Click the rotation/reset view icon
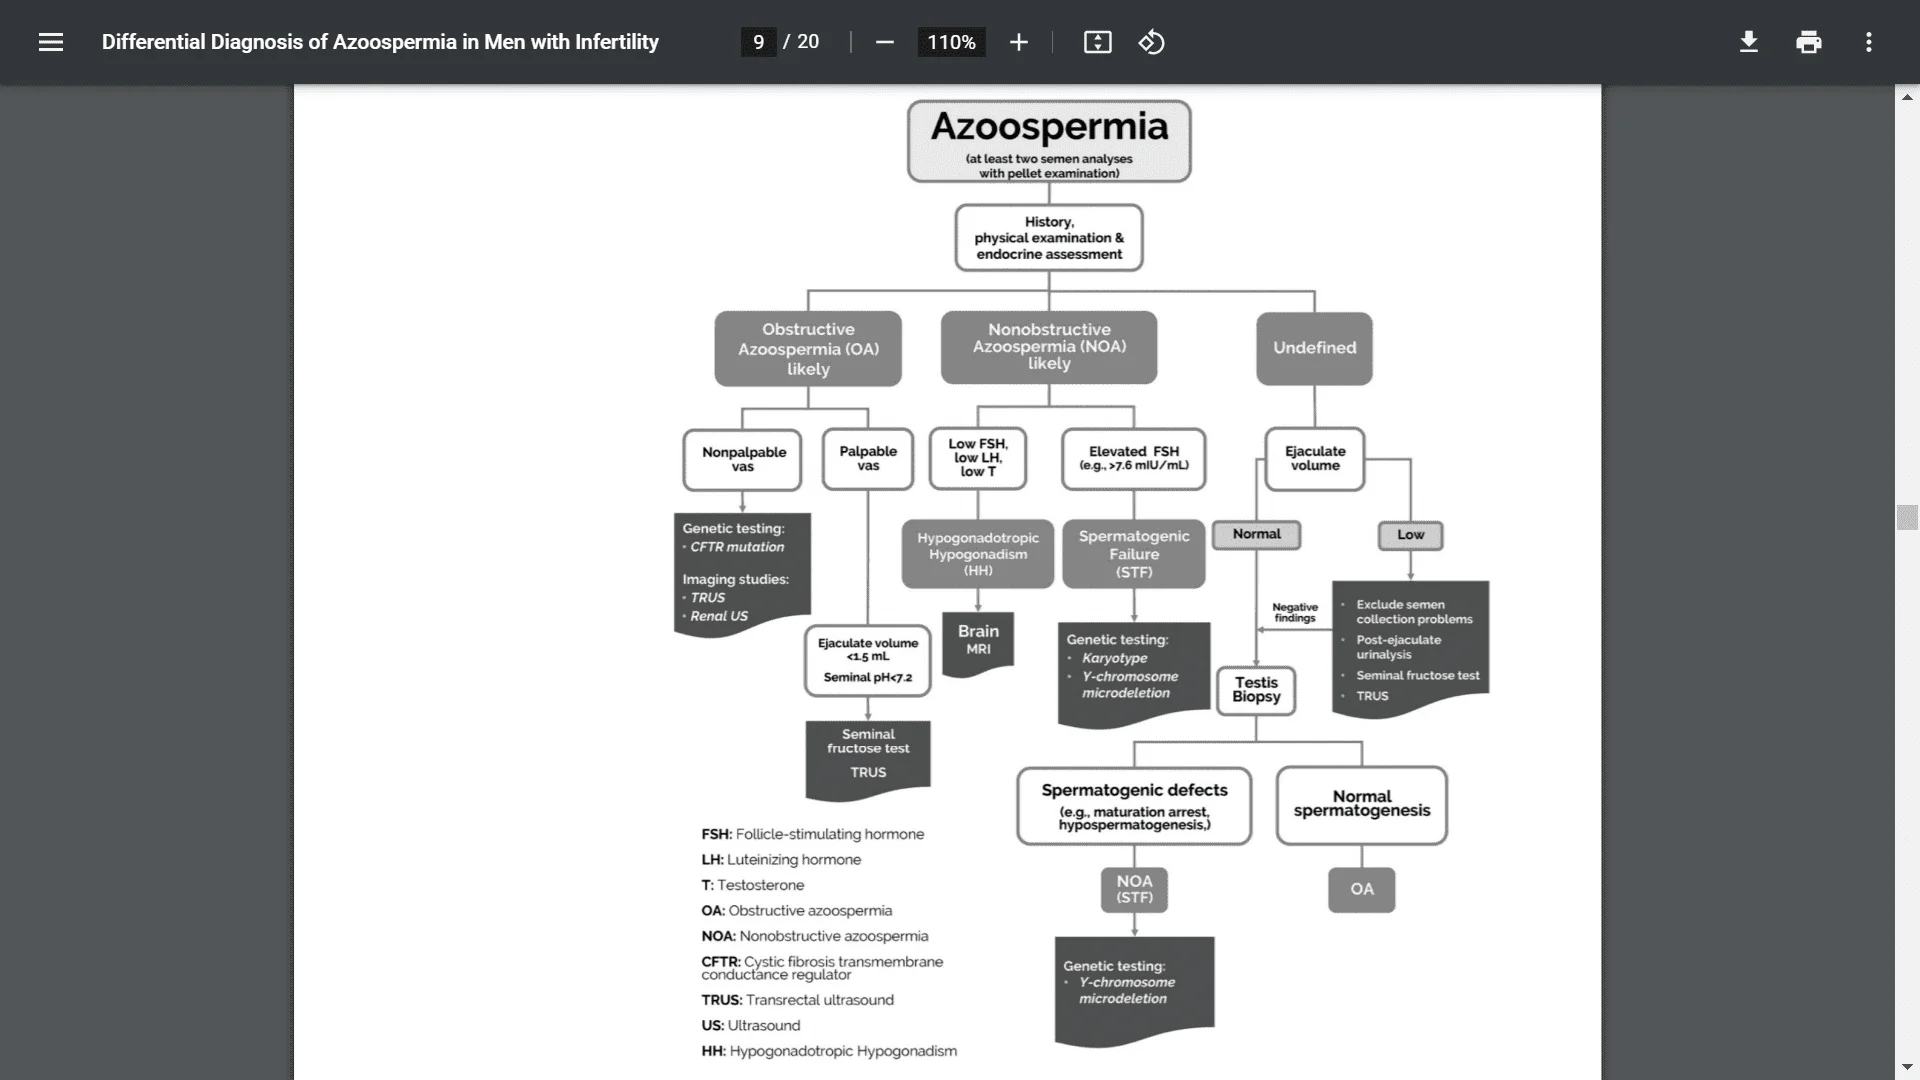The width and height of the screenshot is (1920, 1080). [x=1153, y=42]
